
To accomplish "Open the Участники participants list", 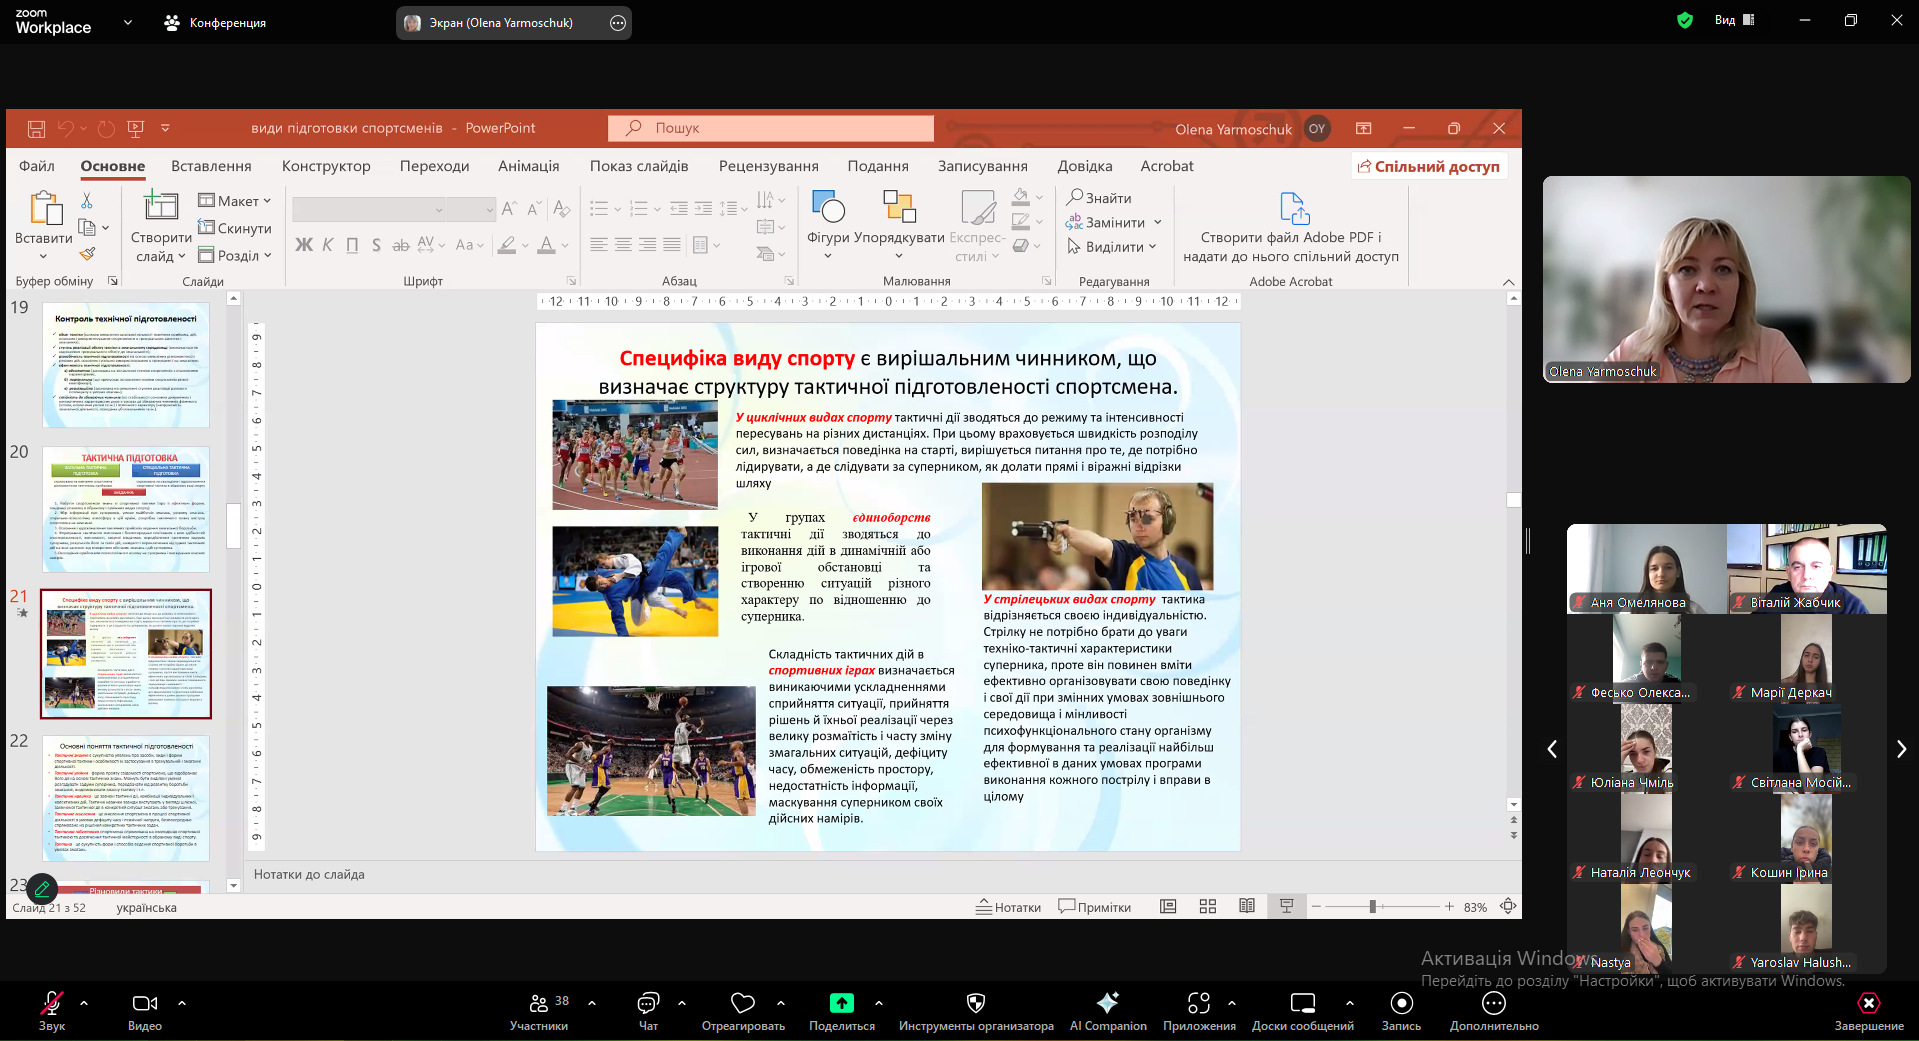I will click(539, 1004).
